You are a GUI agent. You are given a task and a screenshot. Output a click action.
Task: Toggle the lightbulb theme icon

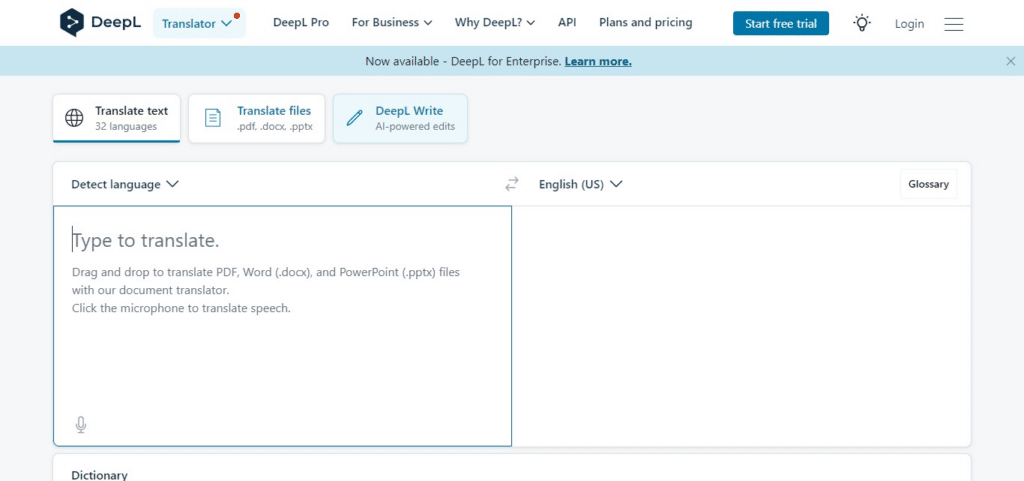coord(862,23)
